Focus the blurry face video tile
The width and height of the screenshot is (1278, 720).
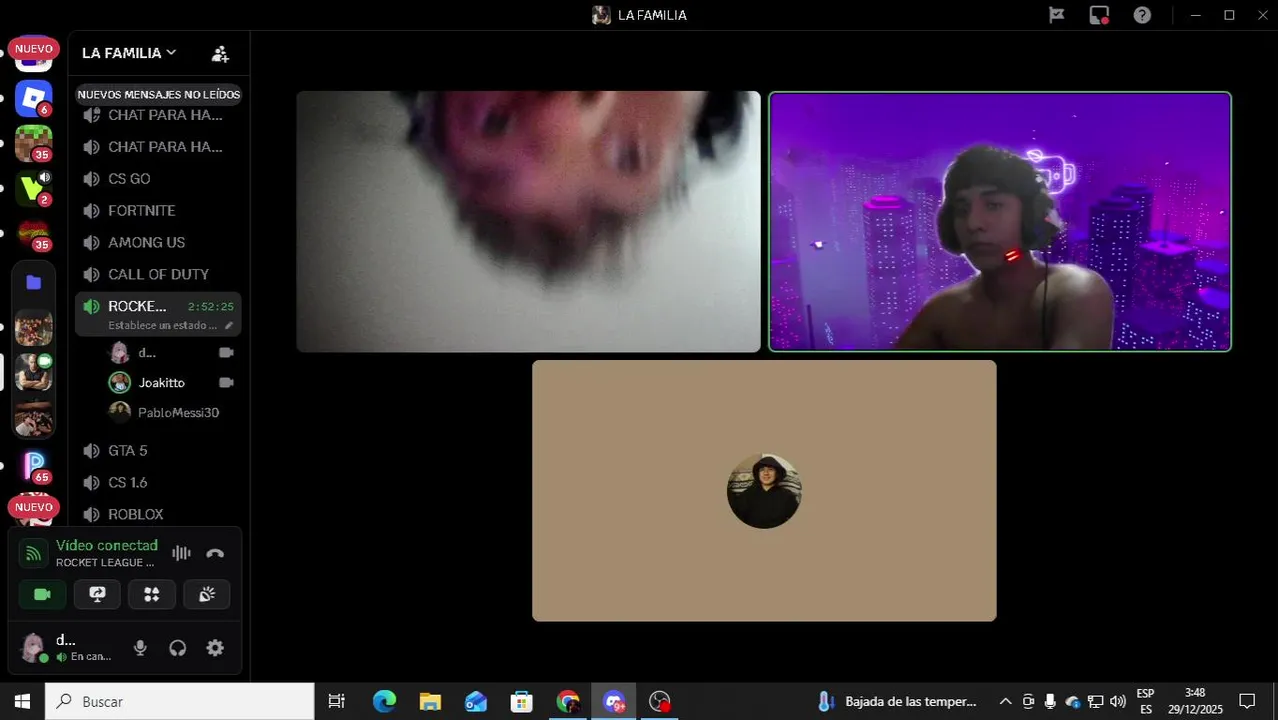point(528,222)
